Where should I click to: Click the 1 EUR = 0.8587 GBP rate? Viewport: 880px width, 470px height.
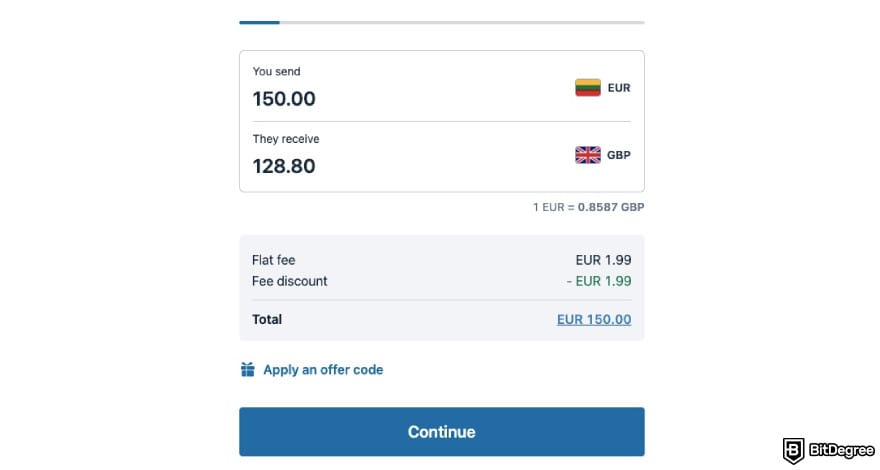click(x=588, y=207)
